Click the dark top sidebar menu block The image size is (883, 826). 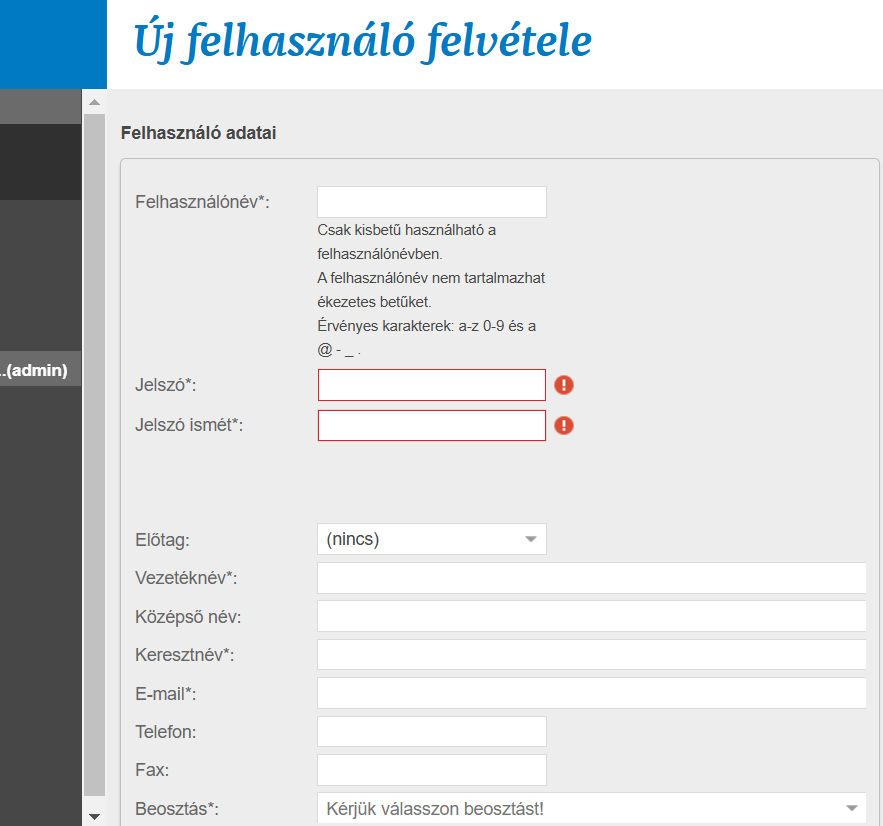(x=40, y=160)
